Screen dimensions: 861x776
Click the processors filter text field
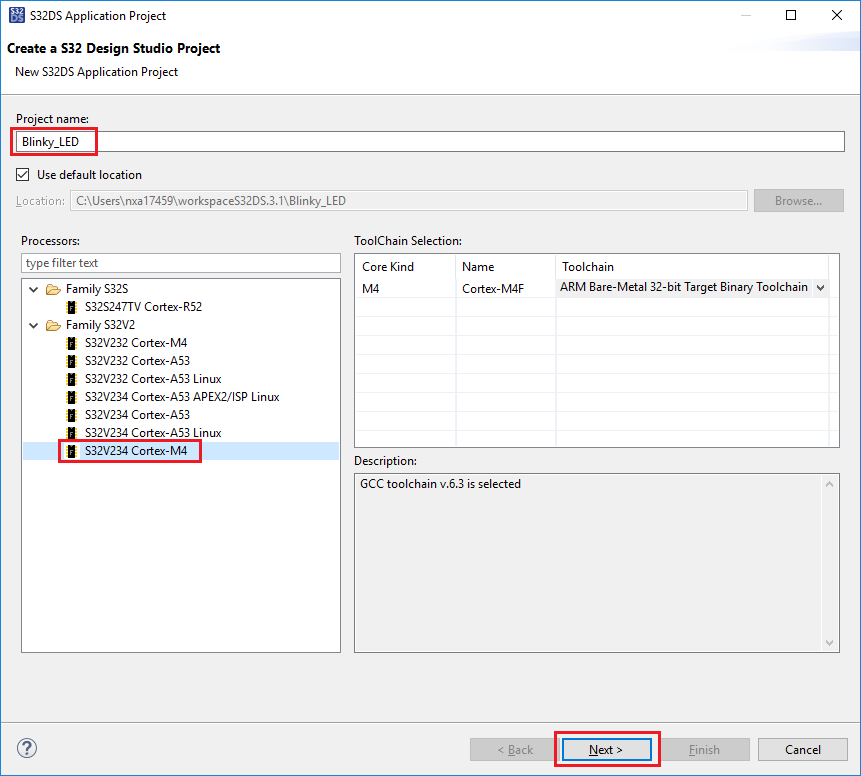point(181,263)
